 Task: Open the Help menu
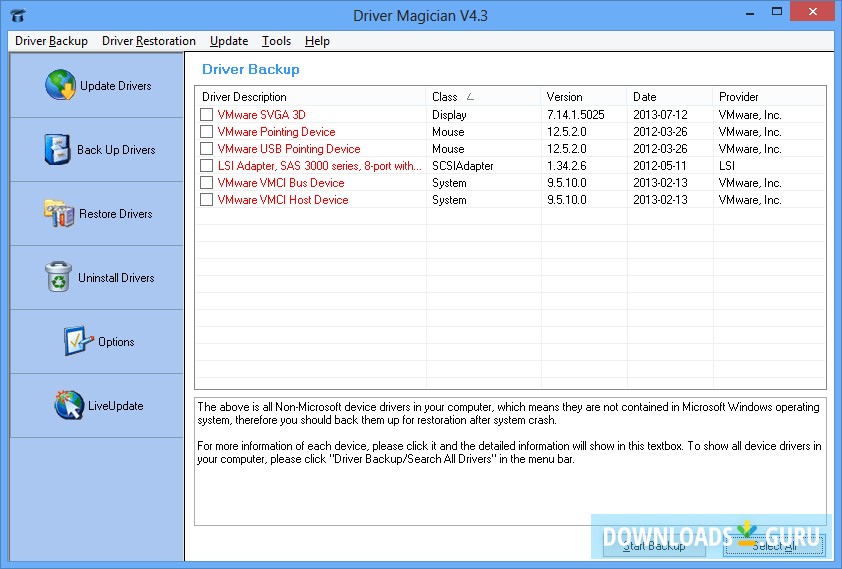(317, 41)
